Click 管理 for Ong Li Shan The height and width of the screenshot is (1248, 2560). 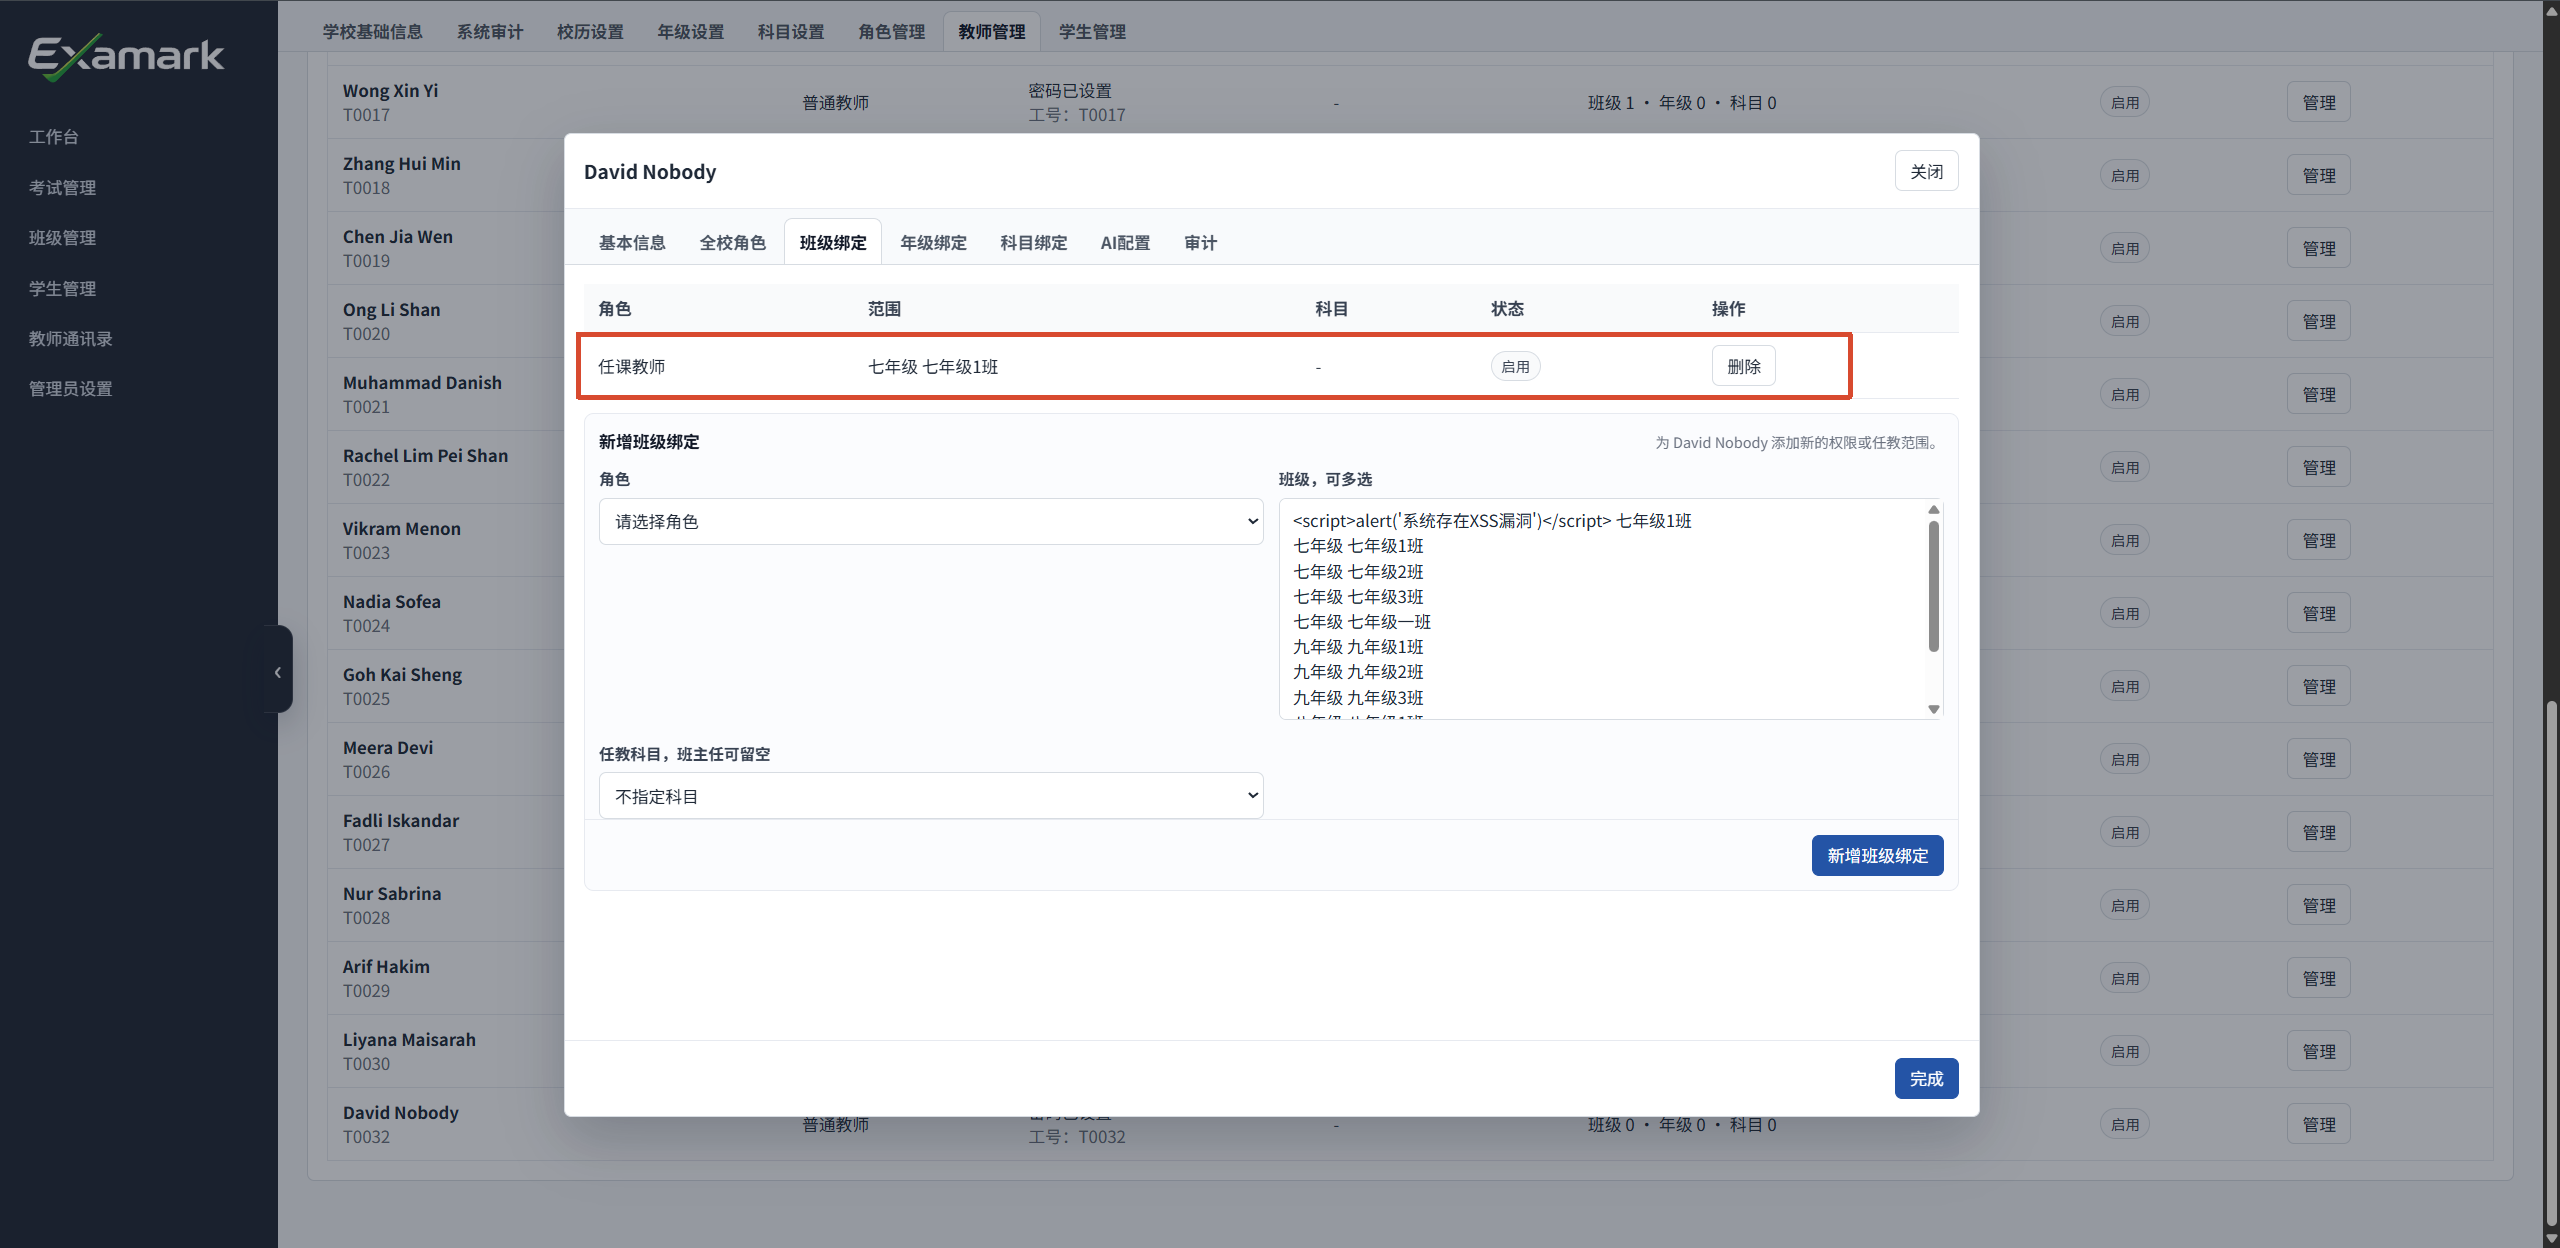coord(2318,321)
